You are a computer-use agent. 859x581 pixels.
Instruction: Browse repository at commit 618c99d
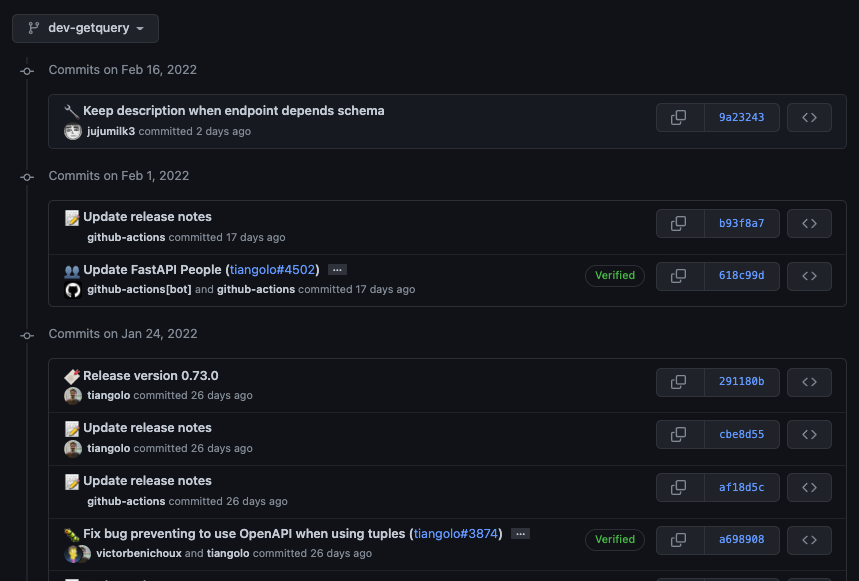coord(809,275)
